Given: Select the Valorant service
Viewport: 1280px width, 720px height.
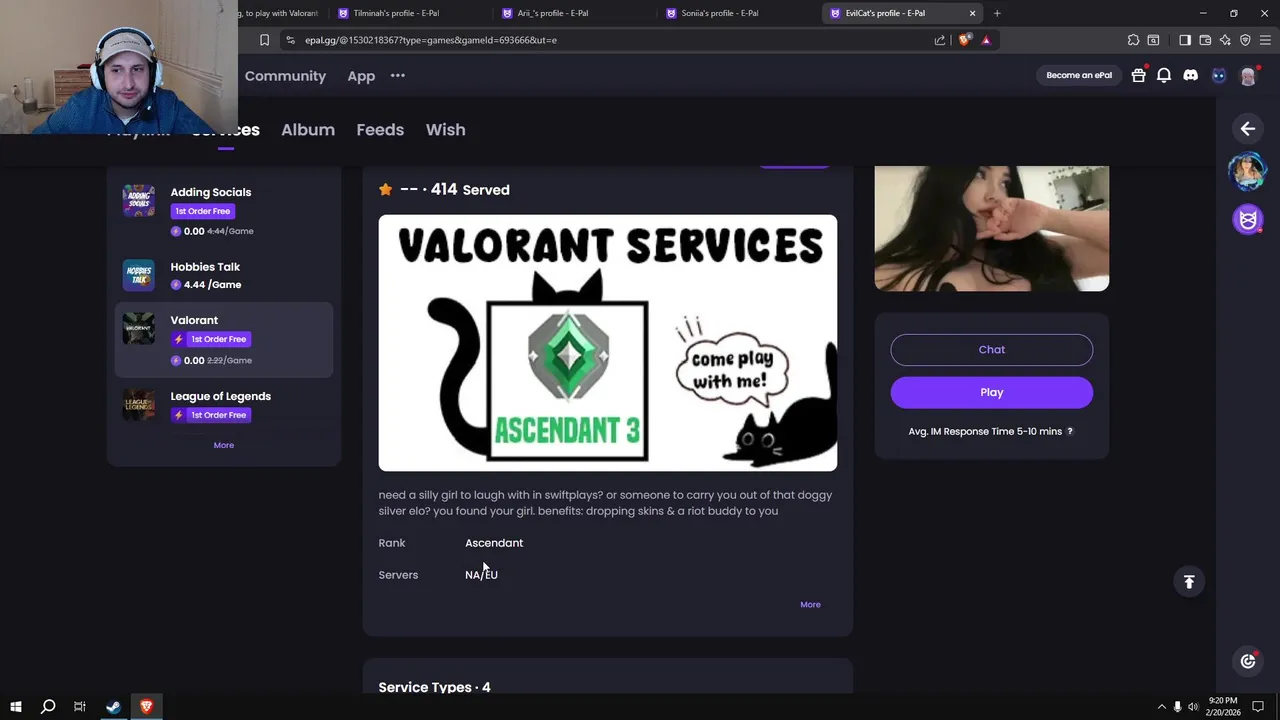Looking at the screenshot, I should (224, 340).
